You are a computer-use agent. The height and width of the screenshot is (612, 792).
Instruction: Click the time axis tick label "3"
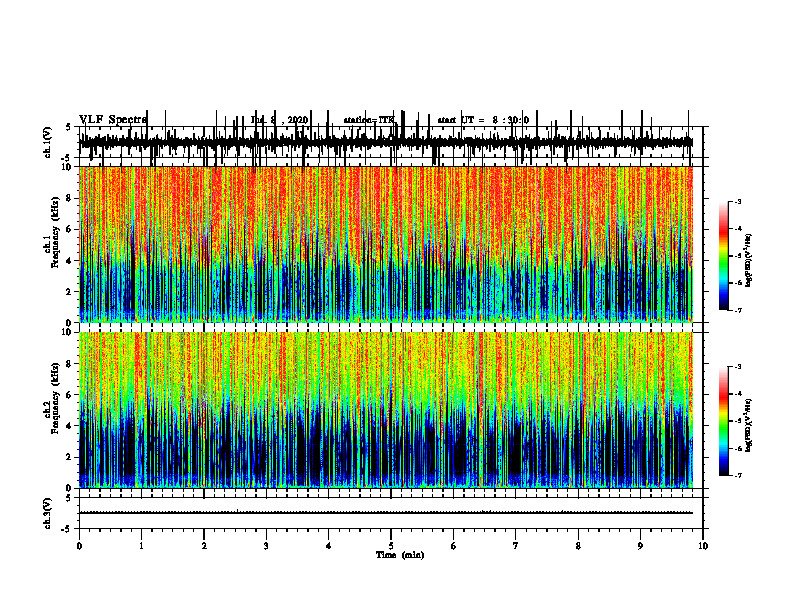coord(266,546)
